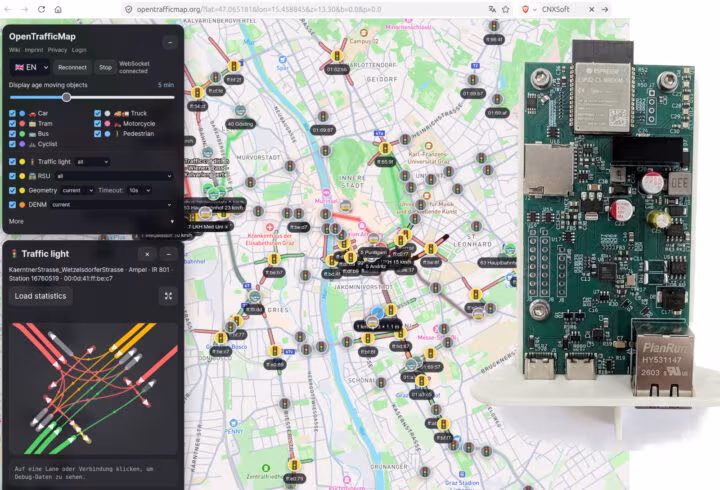Image resolution: width=720 pixels, height=490 pixels.
Task: Click the blue direction sign marker above '1 km/h' label
Action: tap(377, 313)
